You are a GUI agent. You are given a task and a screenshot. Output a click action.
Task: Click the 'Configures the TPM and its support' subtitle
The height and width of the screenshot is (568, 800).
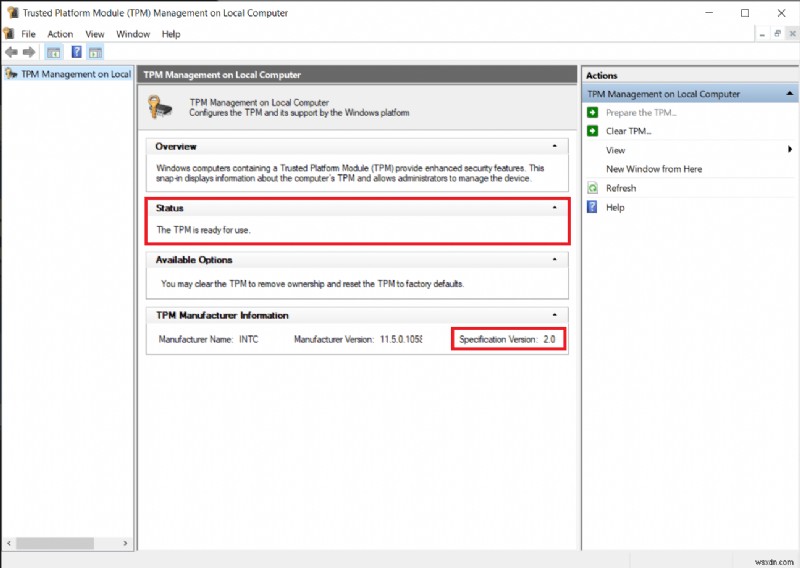pos(299,113)
